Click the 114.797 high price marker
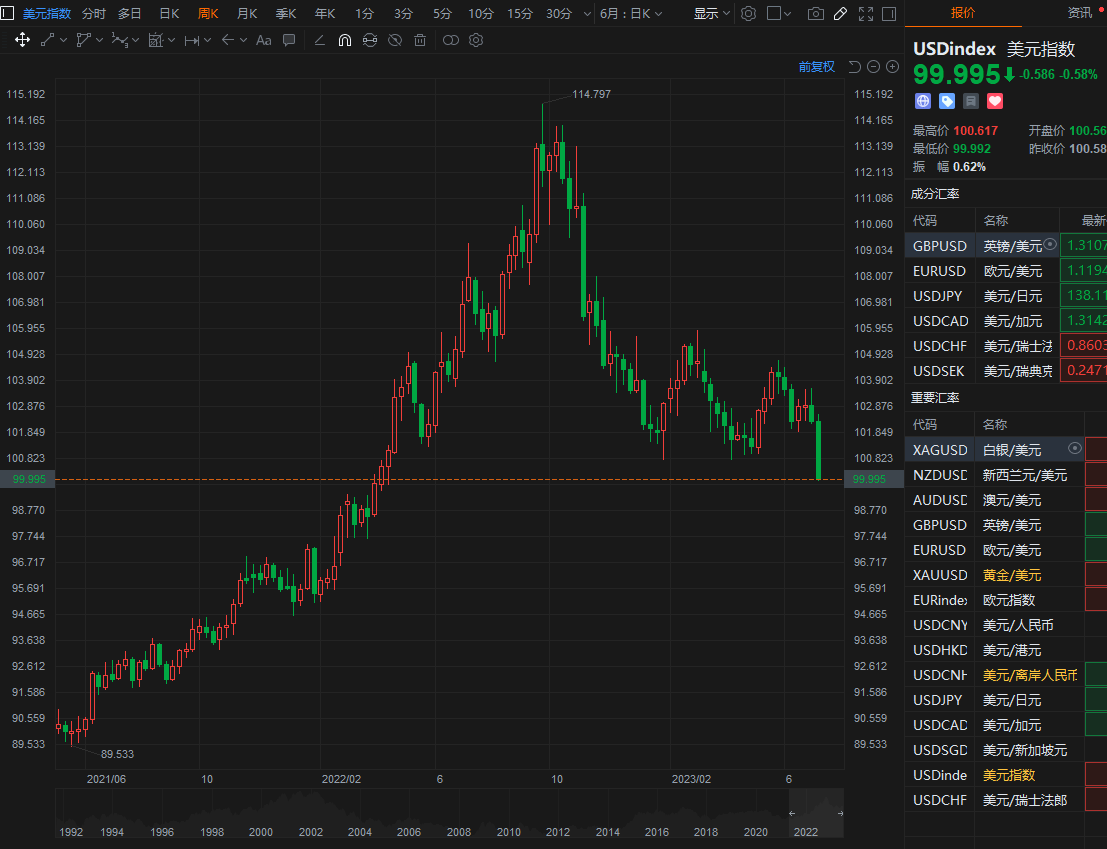The height and width of the screenshot is (849, 1107). pyautogui.click(x=591, y=94)
